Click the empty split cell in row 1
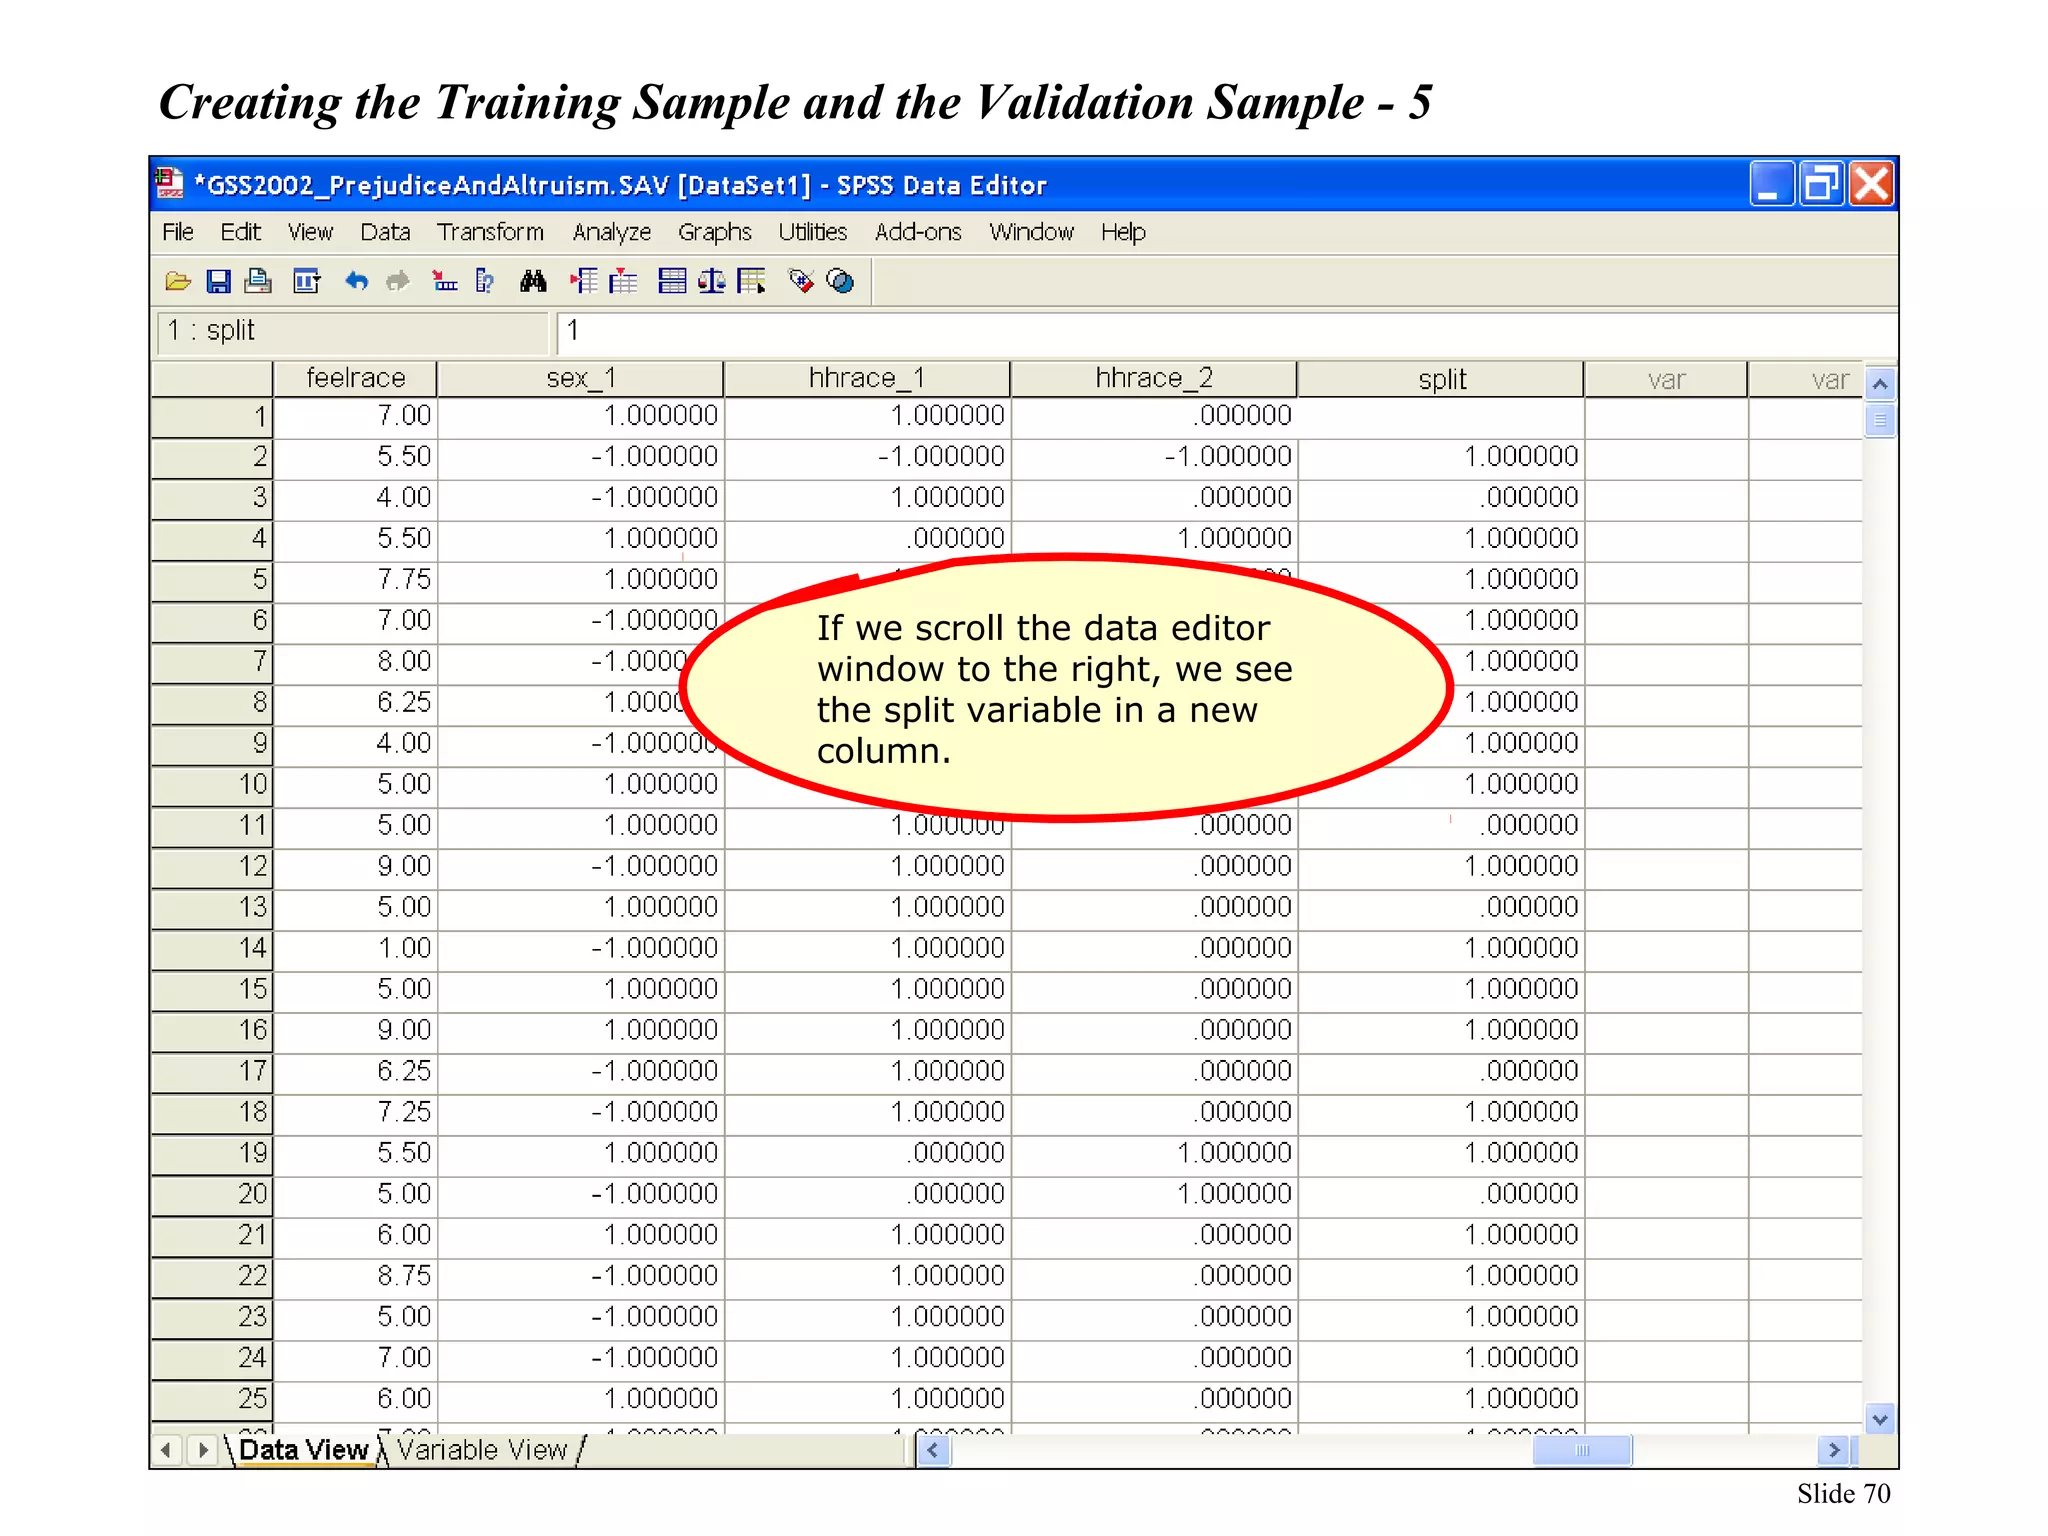Screen dimensions: 2048x1536 pyautogui.click(x=1441, y=416)
